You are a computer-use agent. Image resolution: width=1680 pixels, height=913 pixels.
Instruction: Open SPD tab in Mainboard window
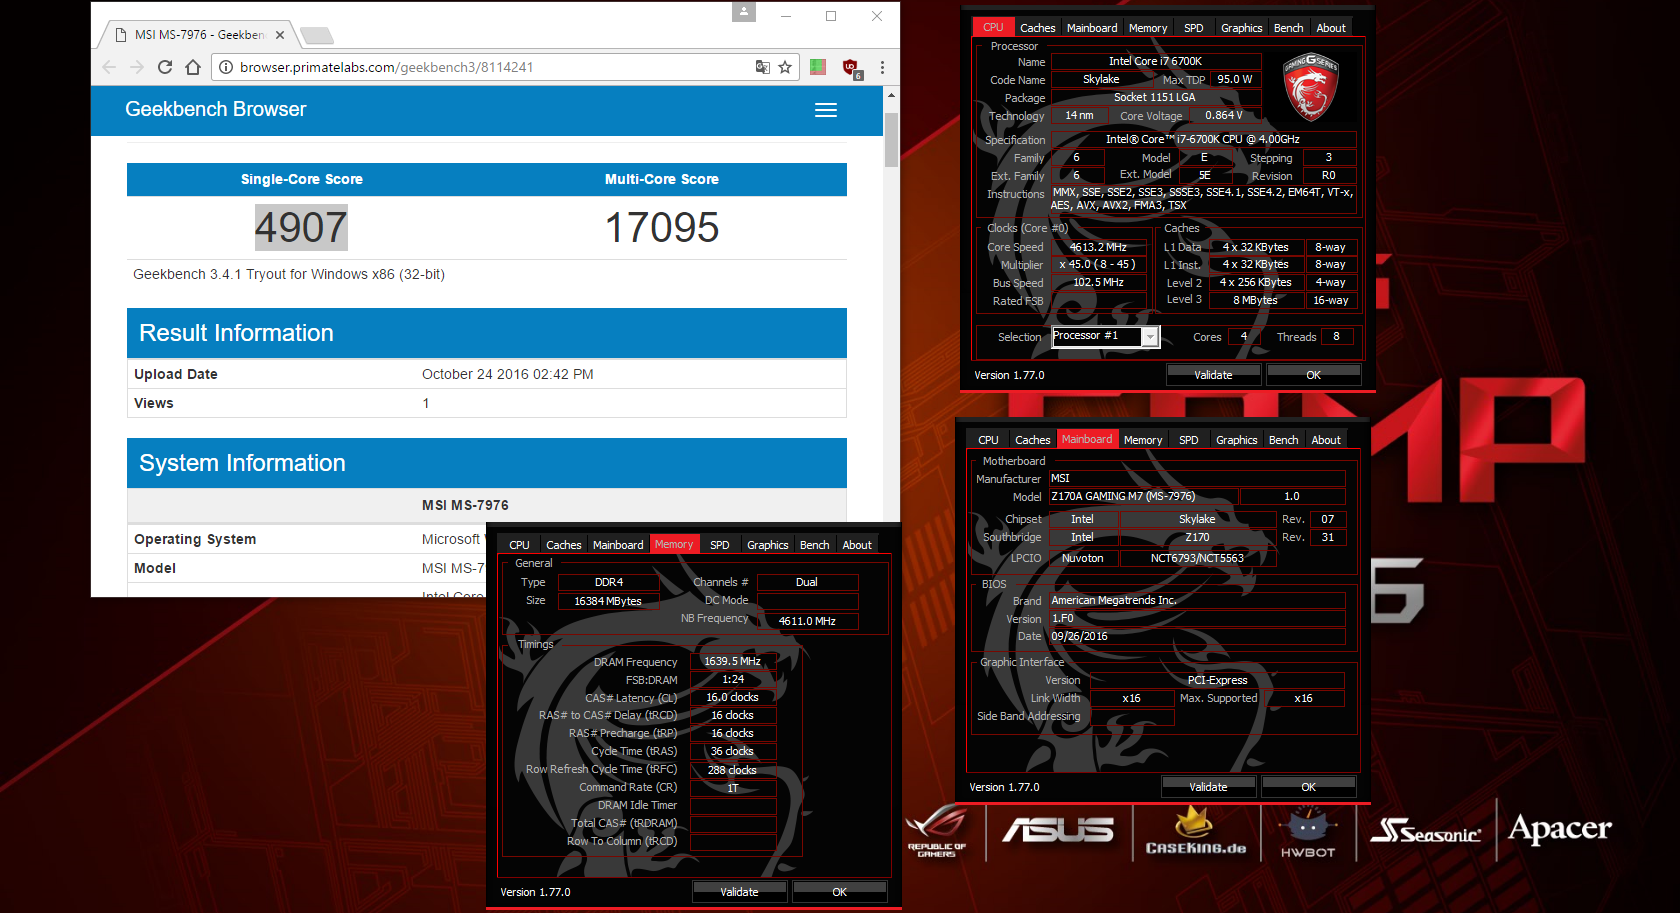1189,440
